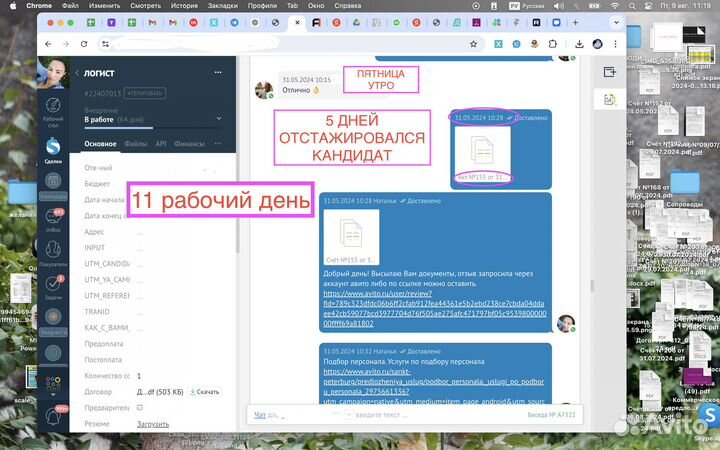The height and width of the screenshot is (450, 720).
Task: Open the Задачи section in sidebar
Action: click(53, 287)
